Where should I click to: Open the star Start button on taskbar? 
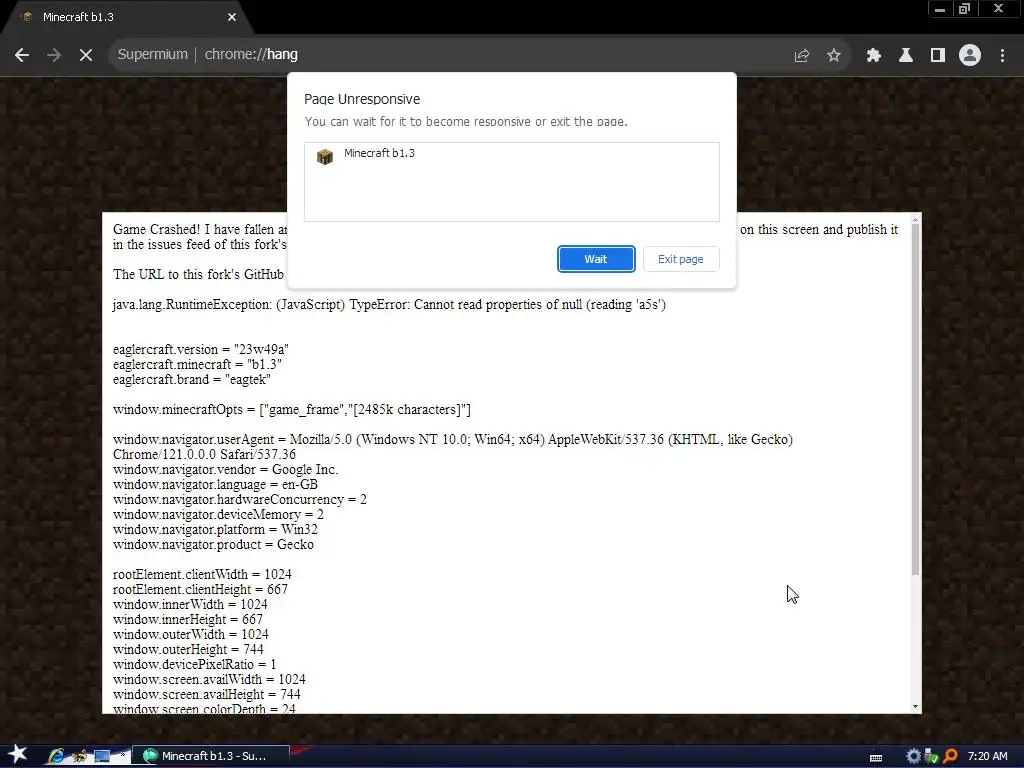(x=18, y=755)
